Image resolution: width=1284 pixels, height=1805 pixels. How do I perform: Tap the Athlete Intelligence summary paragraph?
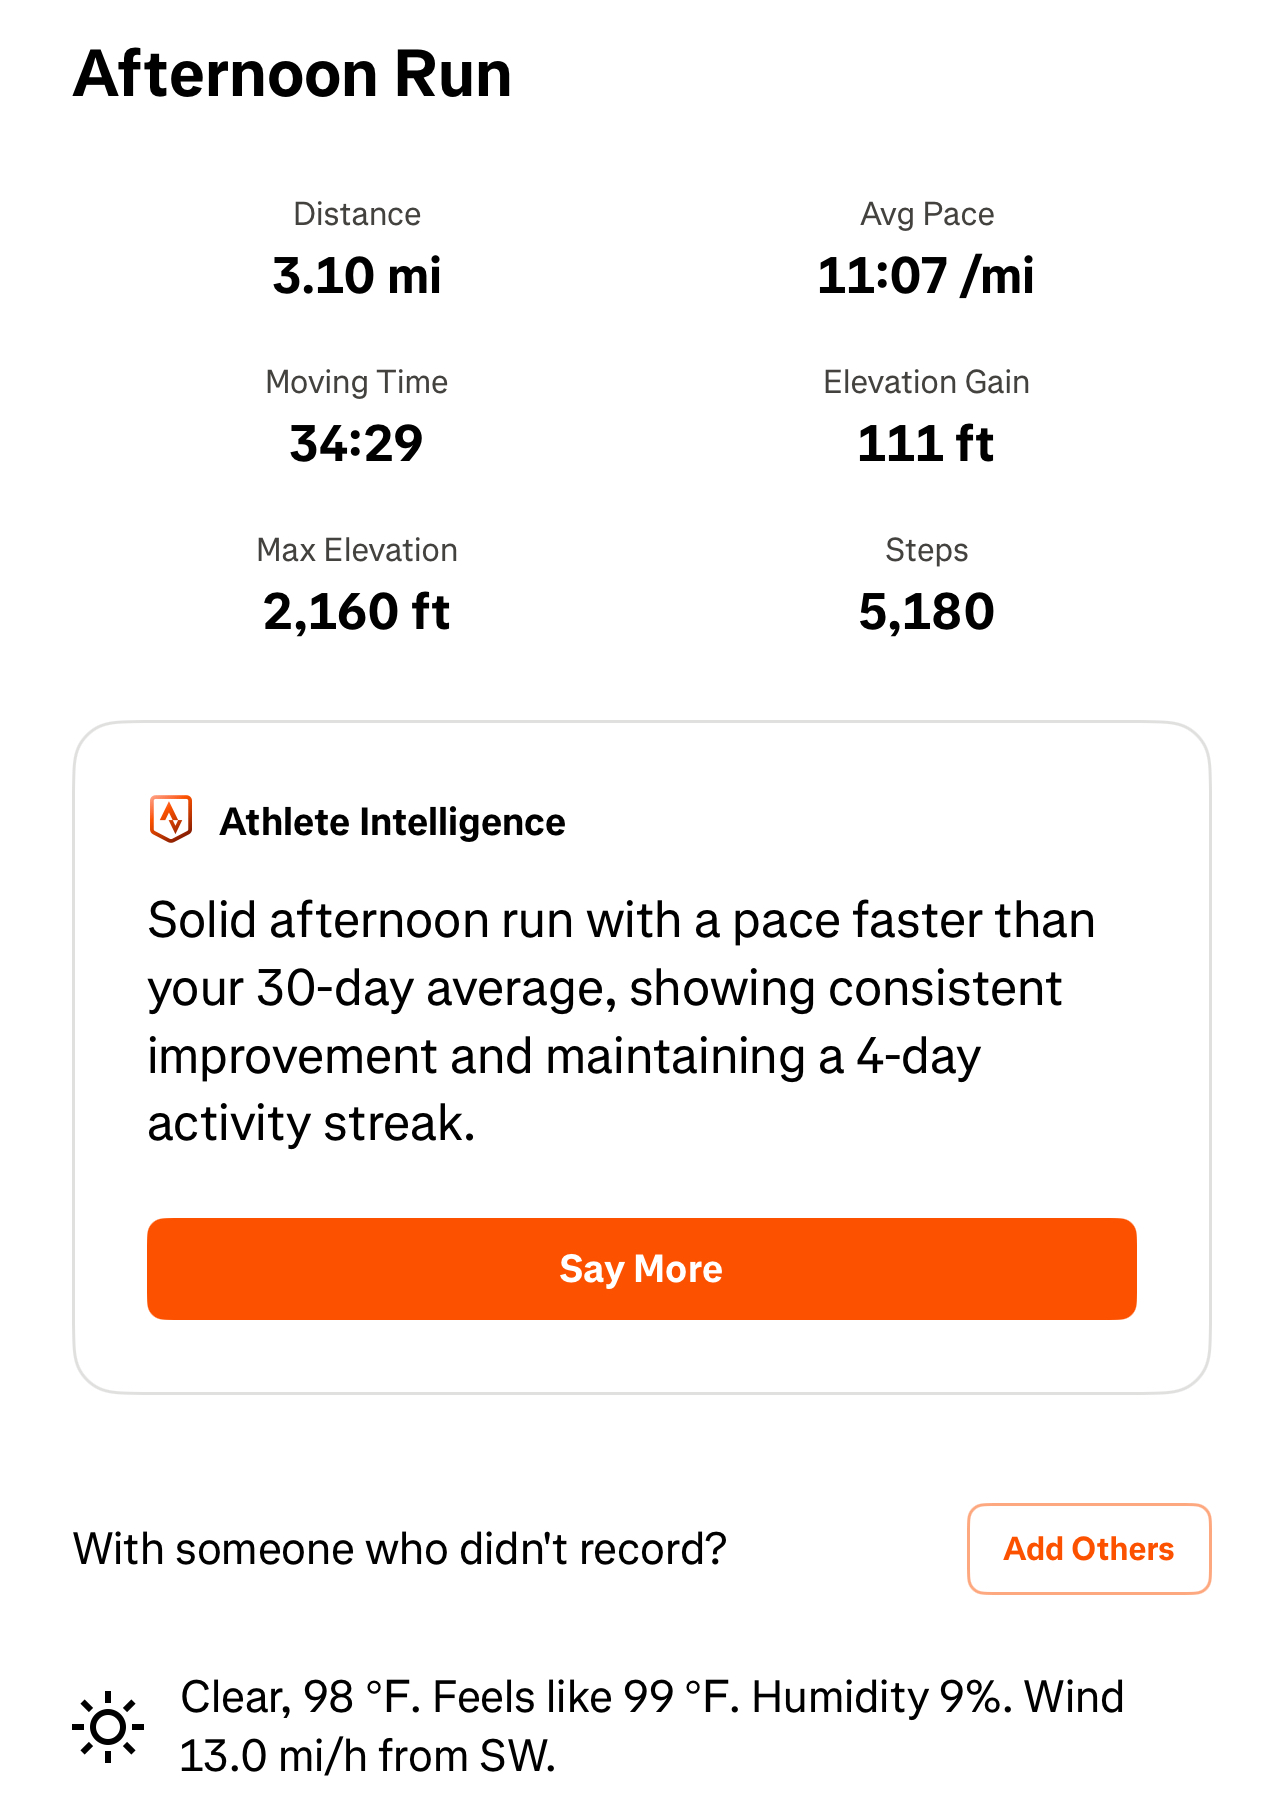click(x=621, y=1021)
